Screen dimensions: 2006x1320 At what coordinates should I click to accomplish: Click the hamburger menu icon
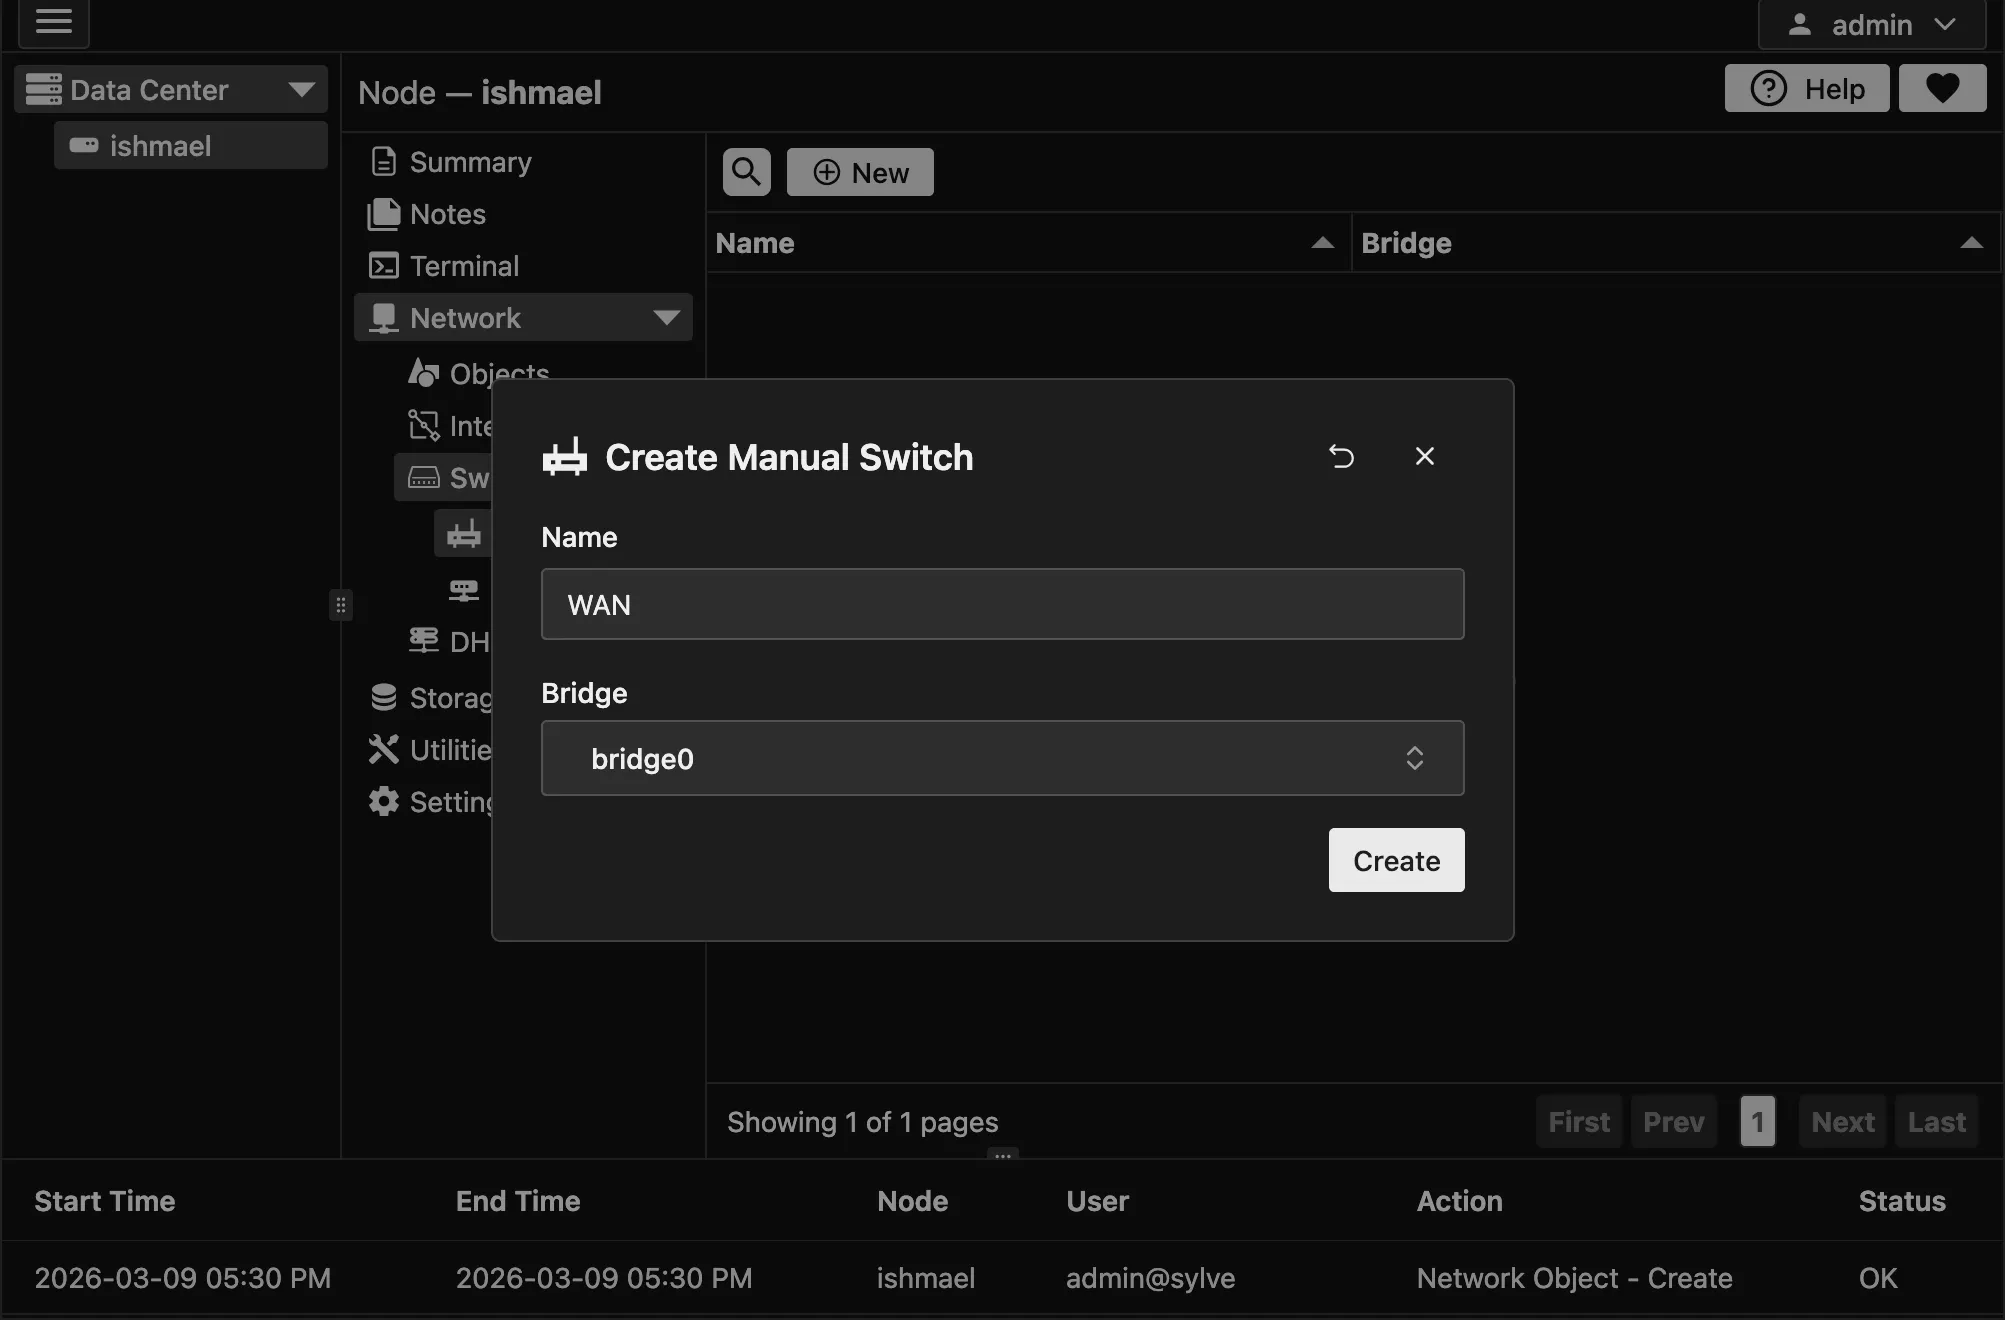(54, 22)
